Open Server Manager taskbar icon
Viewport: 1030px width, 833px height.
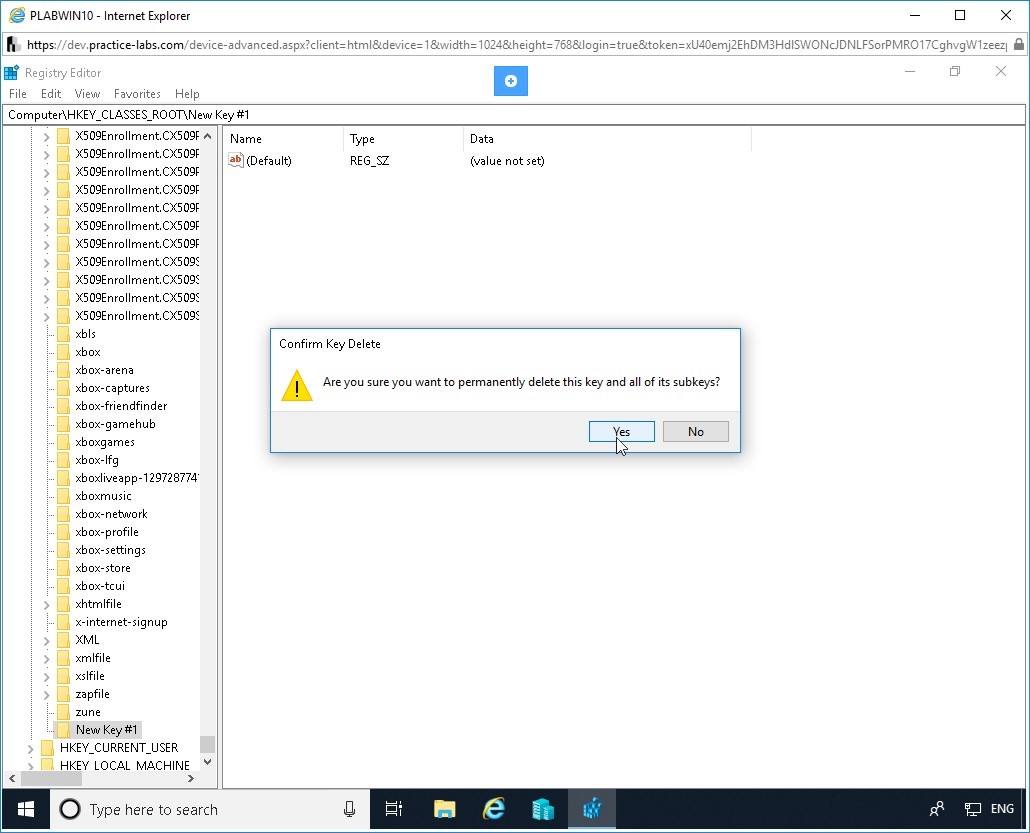[x=543, y=809]
